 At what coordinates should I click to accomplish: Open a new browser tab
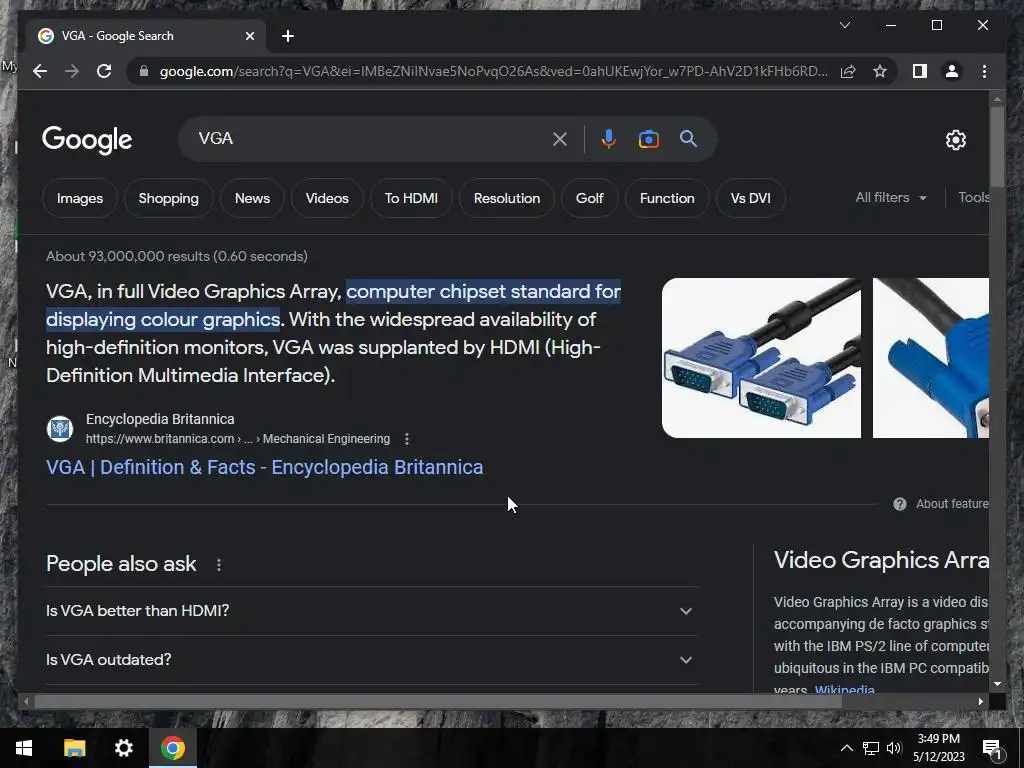point(287,36)
